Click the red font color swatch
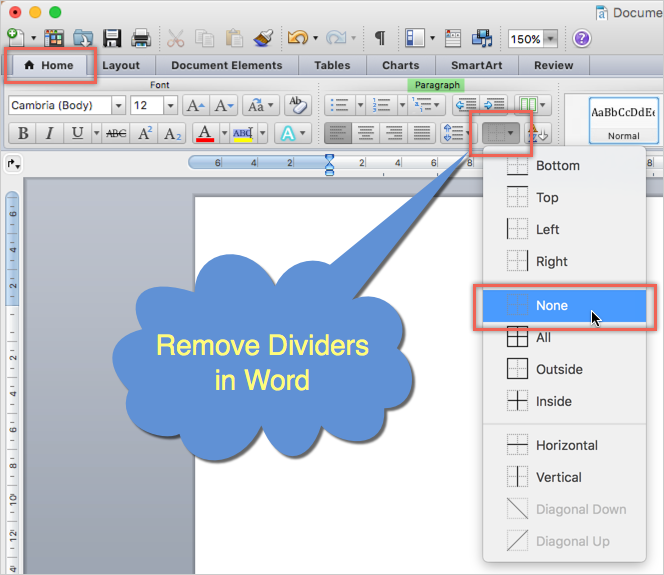 (204, 133)
